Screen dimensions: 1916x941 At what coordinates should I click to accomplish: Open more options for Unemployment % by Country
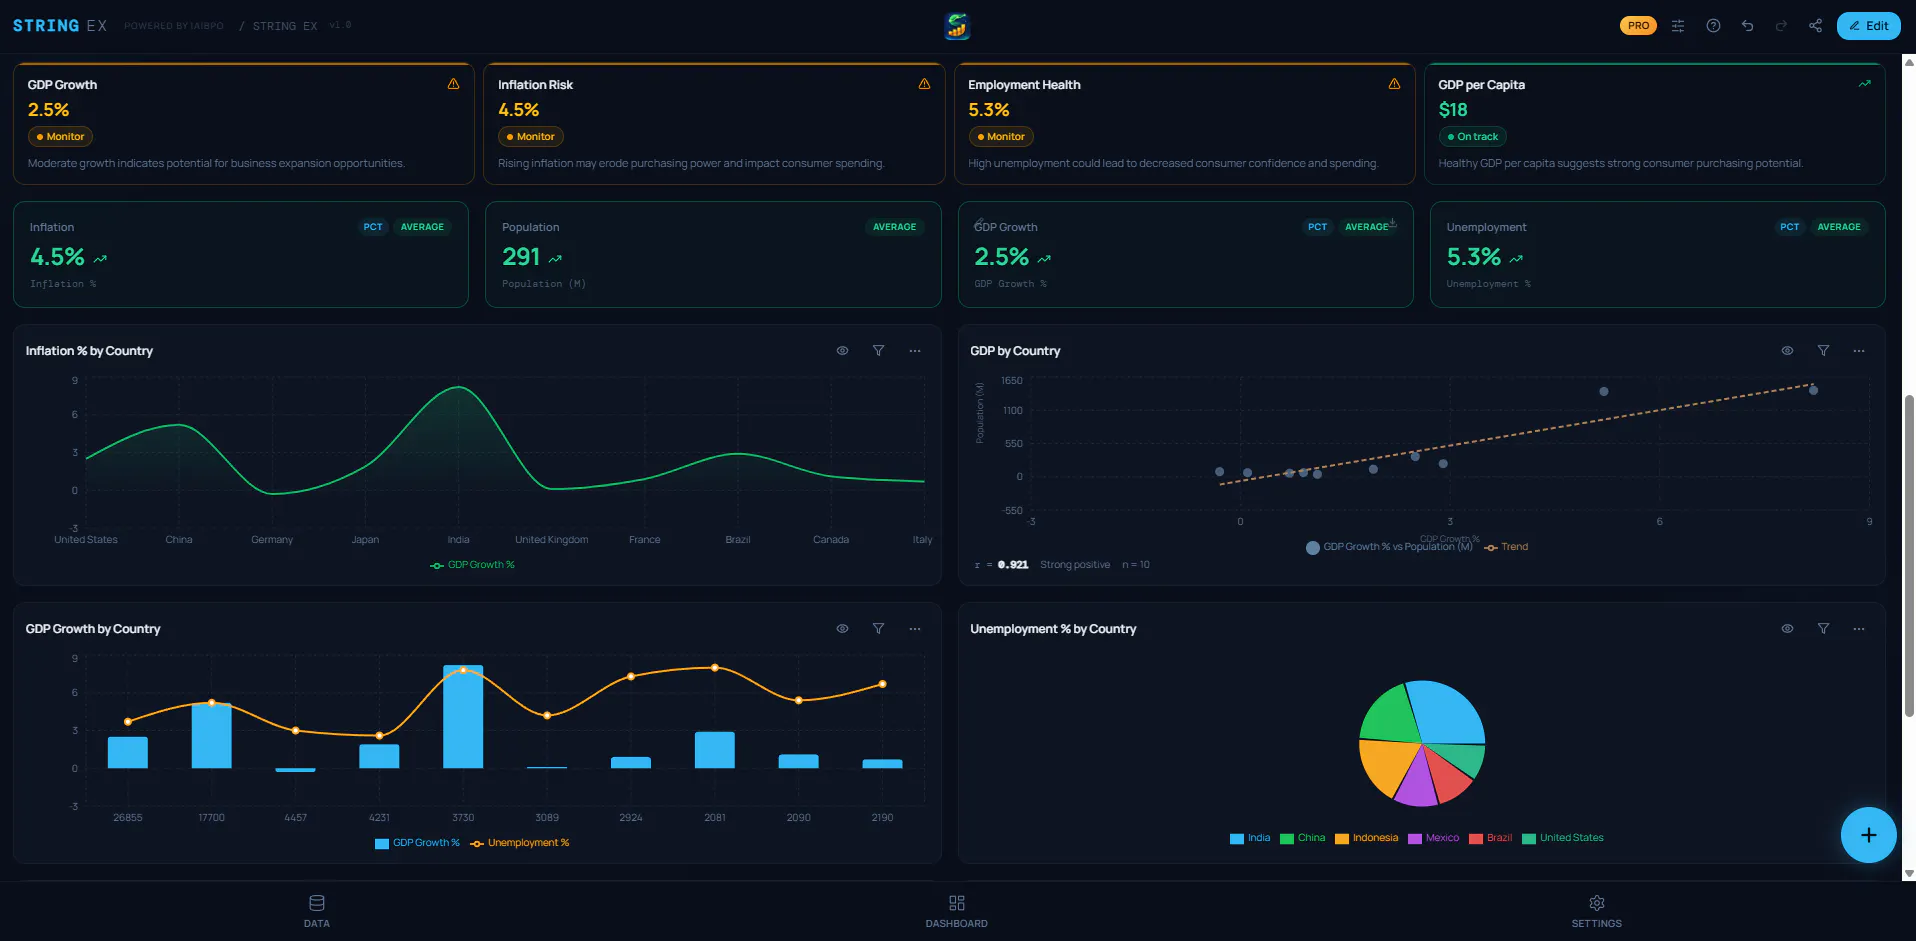coord(1859,629)
